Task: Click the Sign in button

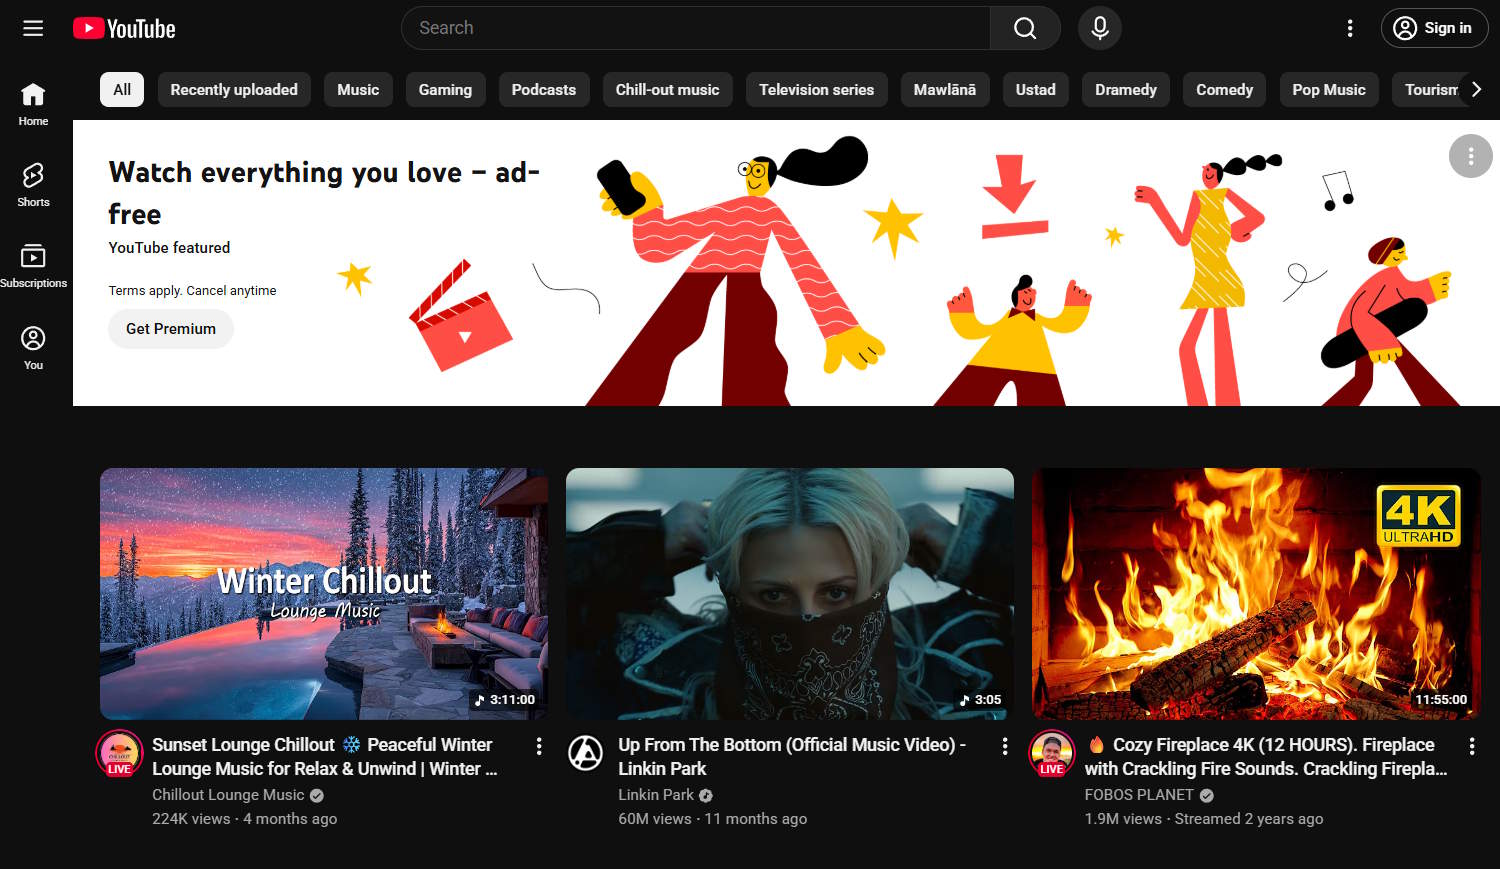Action: pyautogui.click(x=1434, y=28)
